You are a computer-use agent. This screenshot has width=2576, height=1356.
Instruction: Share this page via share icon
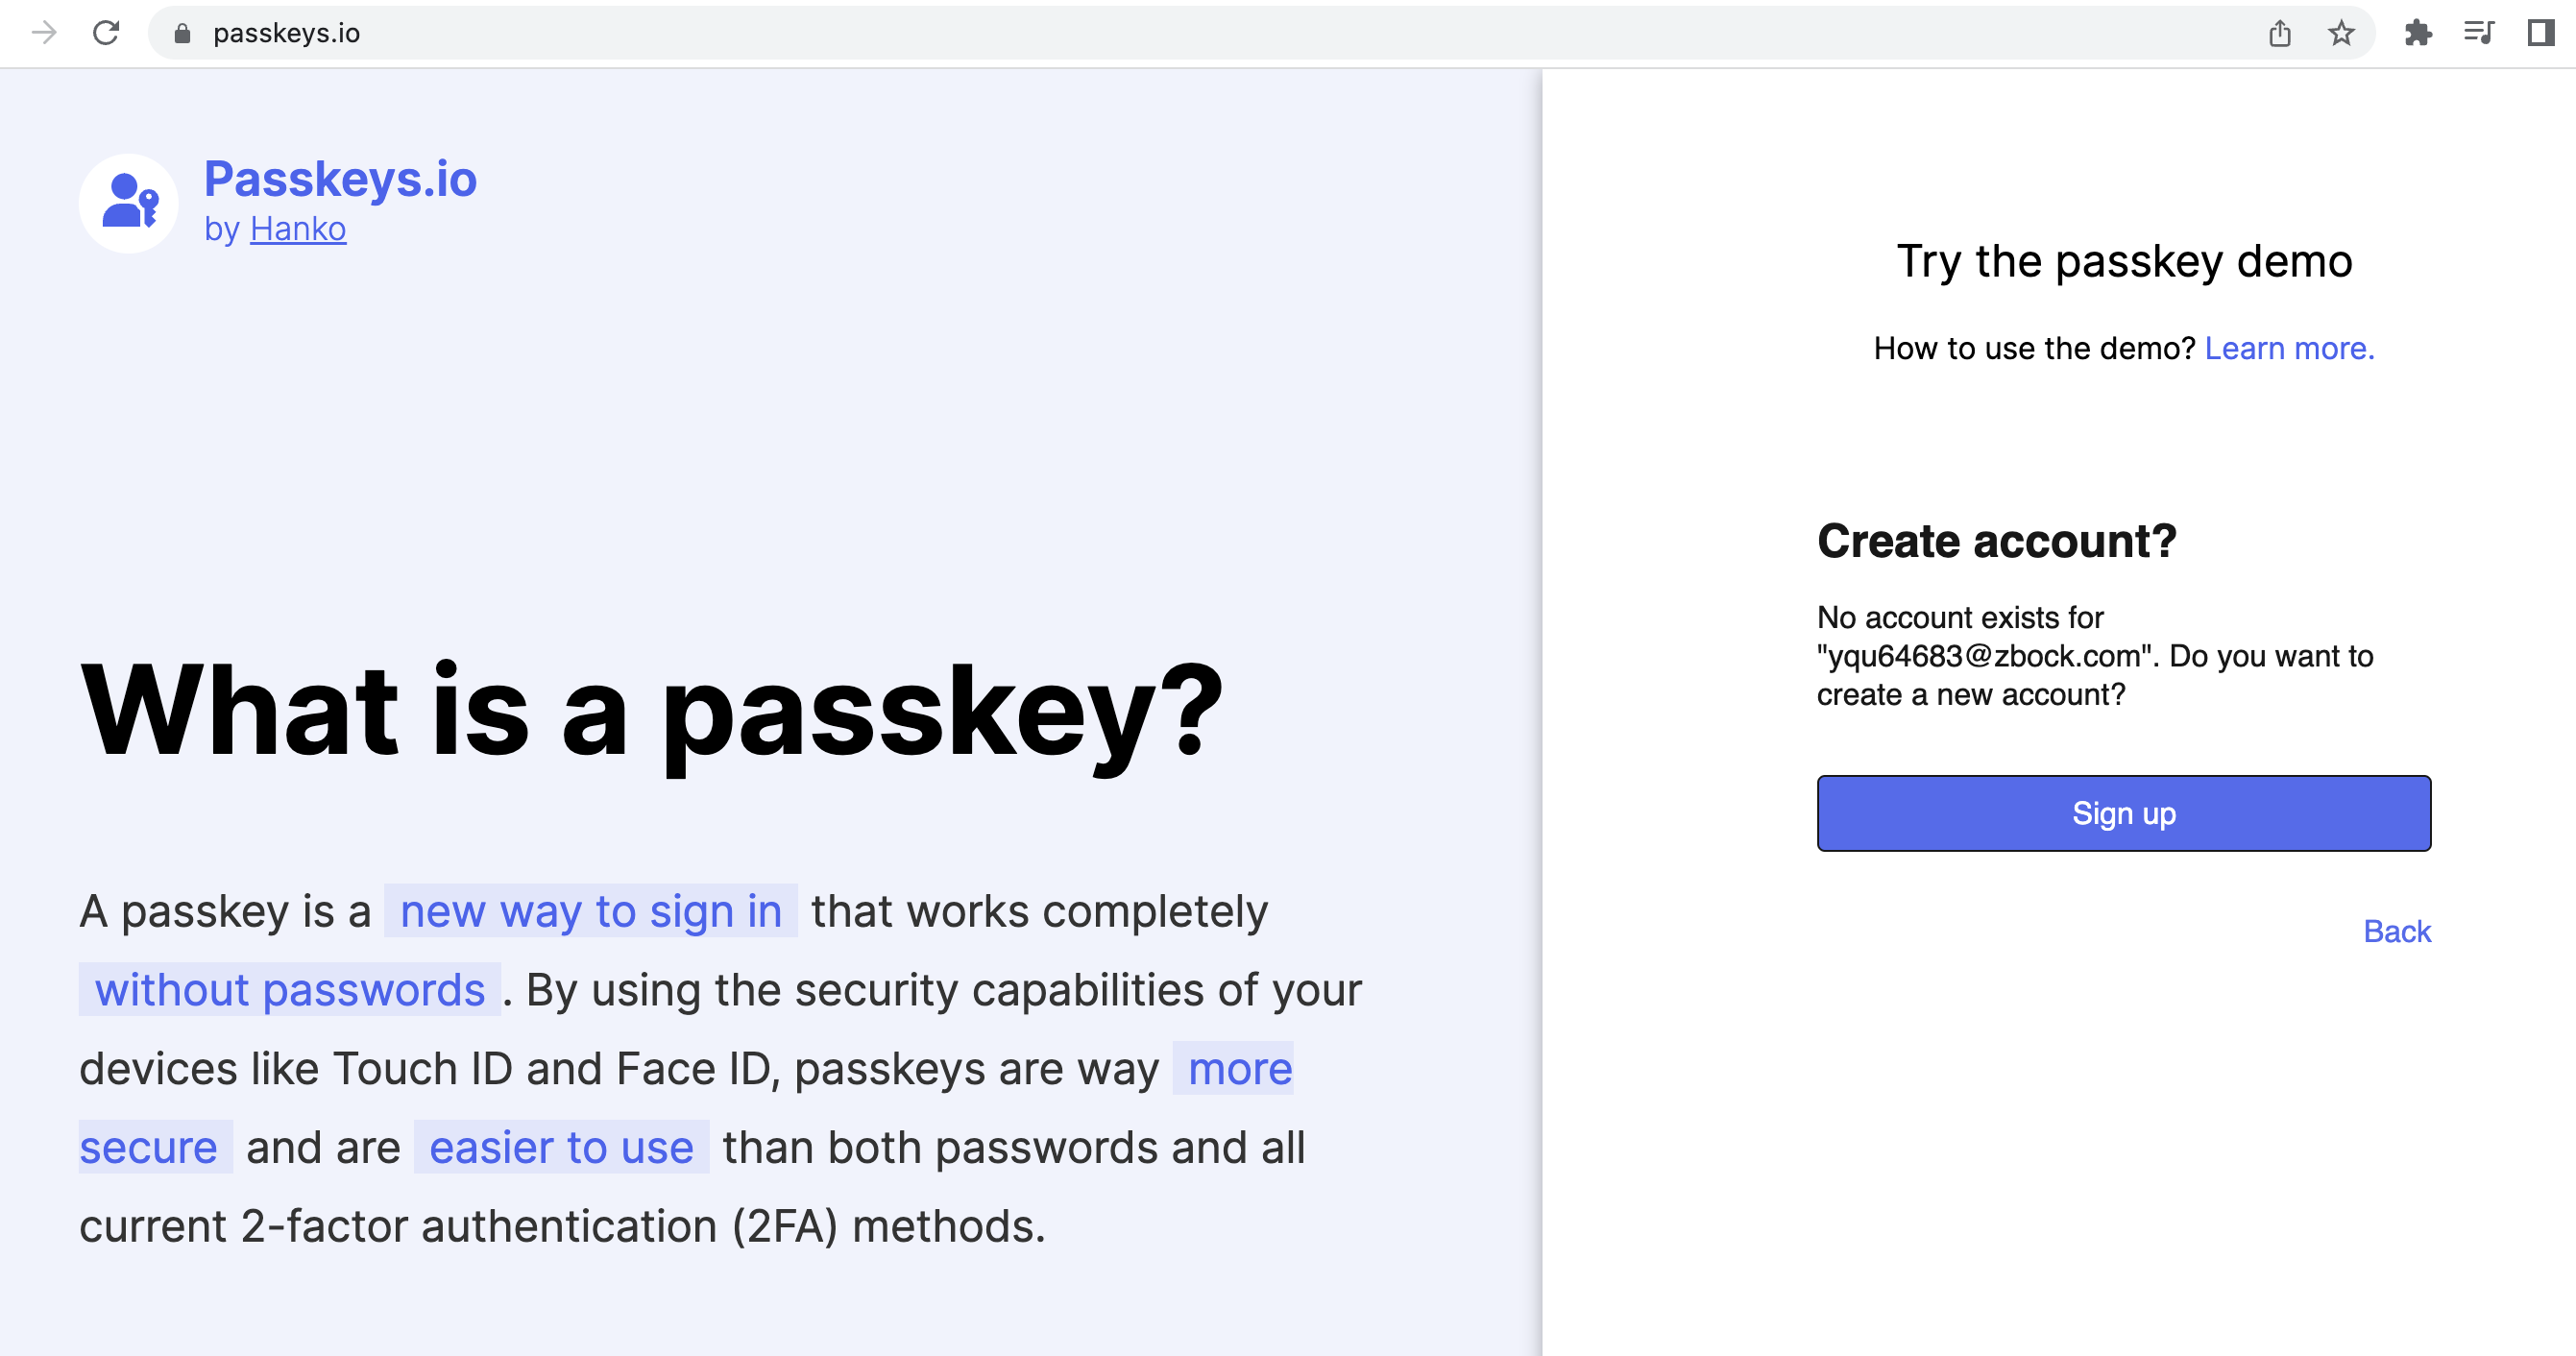2280,33
